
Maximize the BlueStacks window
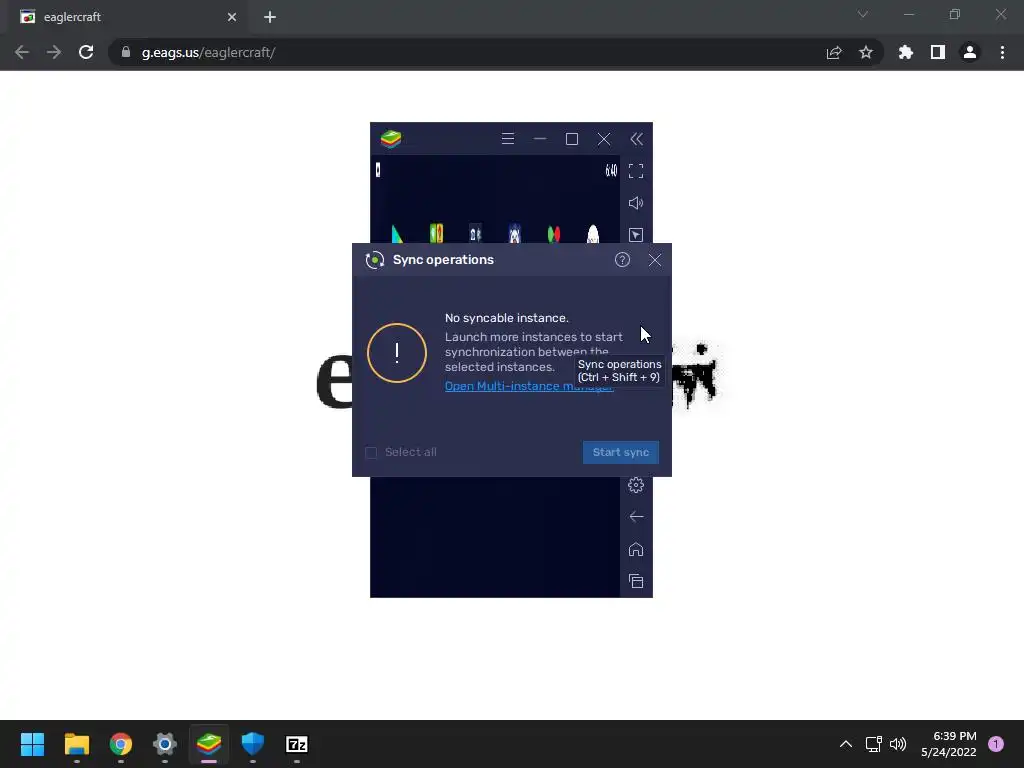point(572,139)
